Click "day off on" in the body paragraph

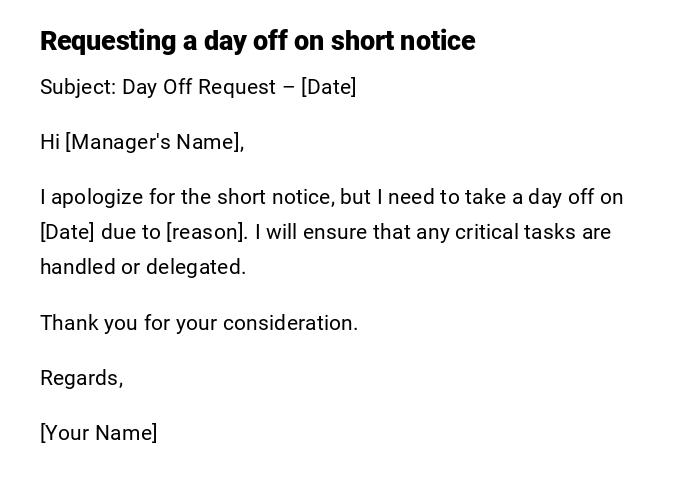575,197
